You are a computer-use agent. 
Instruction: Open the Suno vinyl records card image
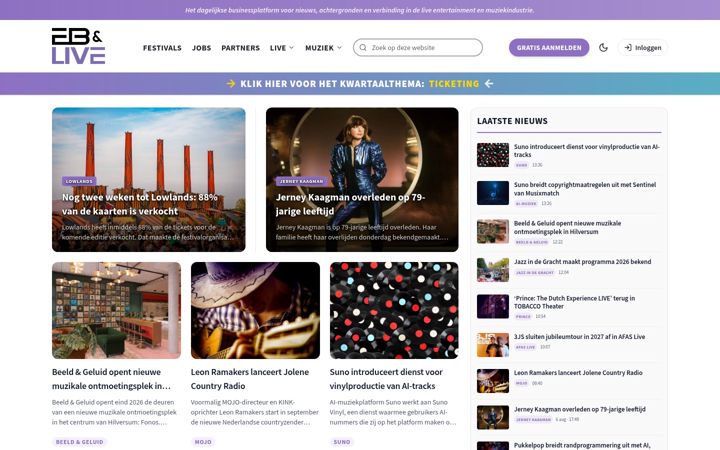click(x=394, y=310)
